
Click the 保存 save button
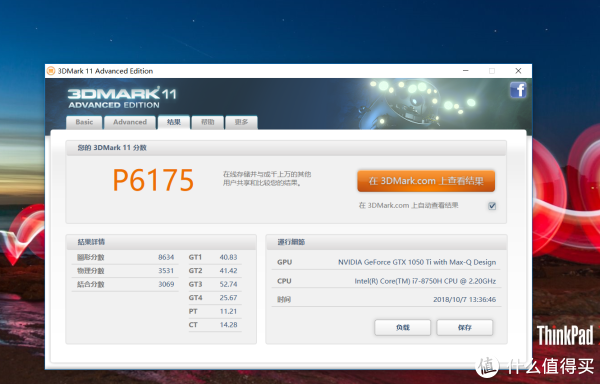pyautogui.click(x=465, y=328)
